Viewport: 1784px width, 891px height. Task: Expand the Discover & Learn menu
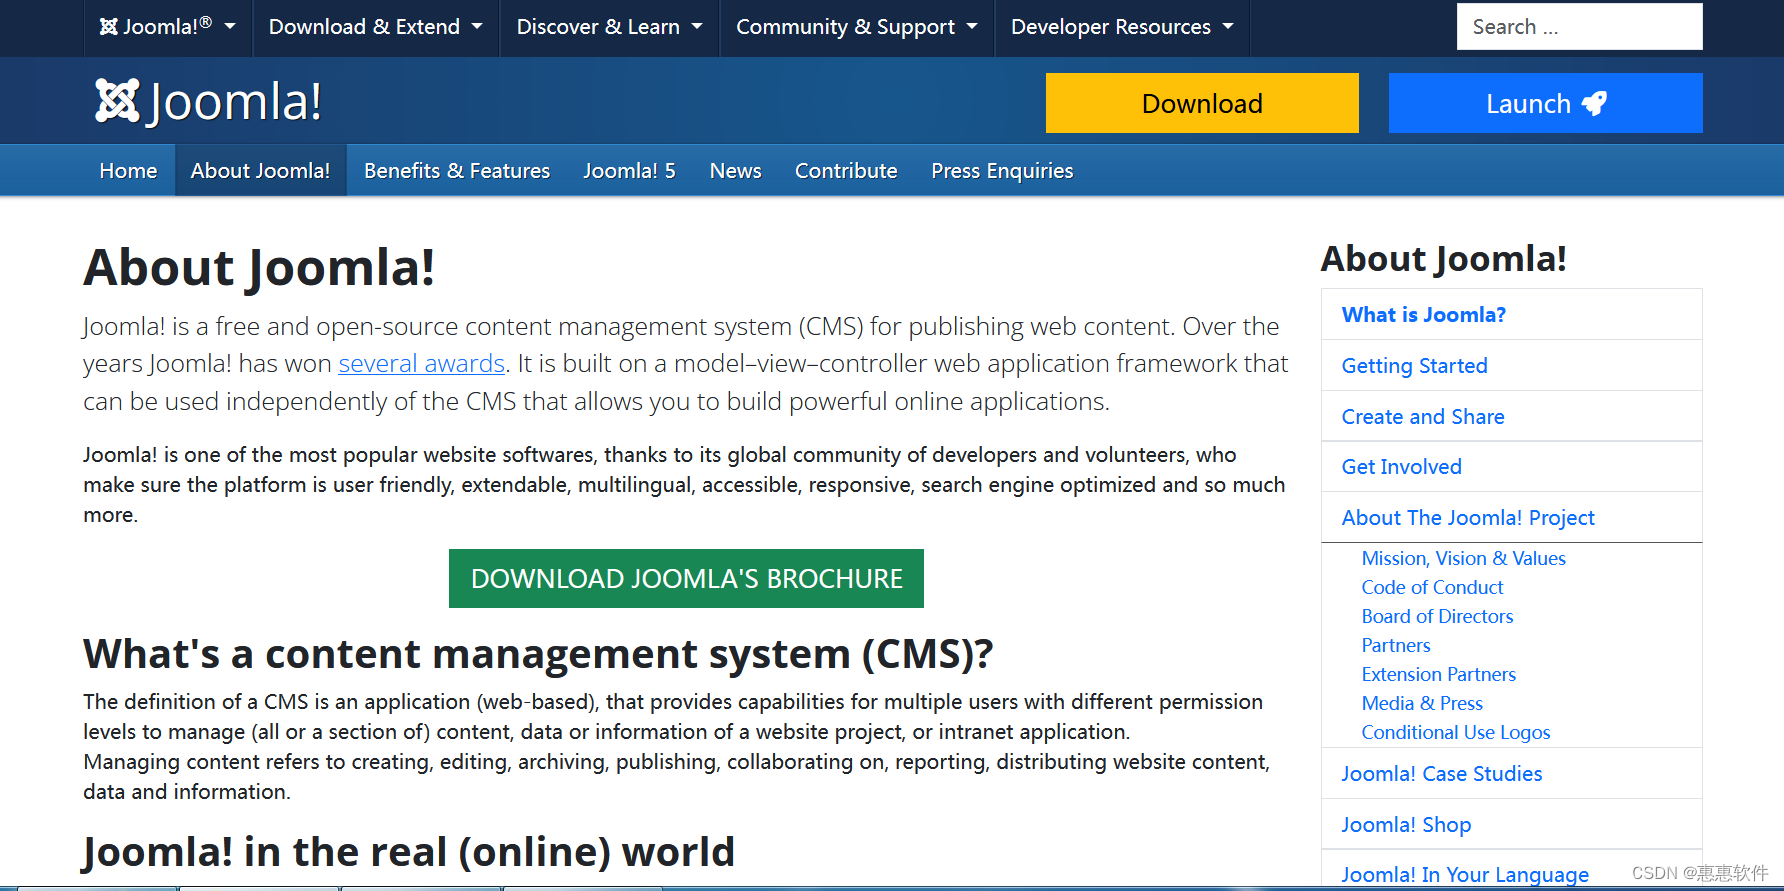tap(610, 27)
